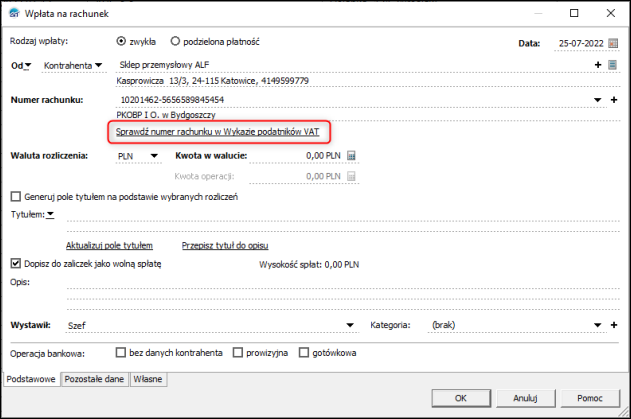631x419 pixels.
Task: Click the bank name PKOBP I O. w Bydgoszczy
Action: tap(166, 115)
